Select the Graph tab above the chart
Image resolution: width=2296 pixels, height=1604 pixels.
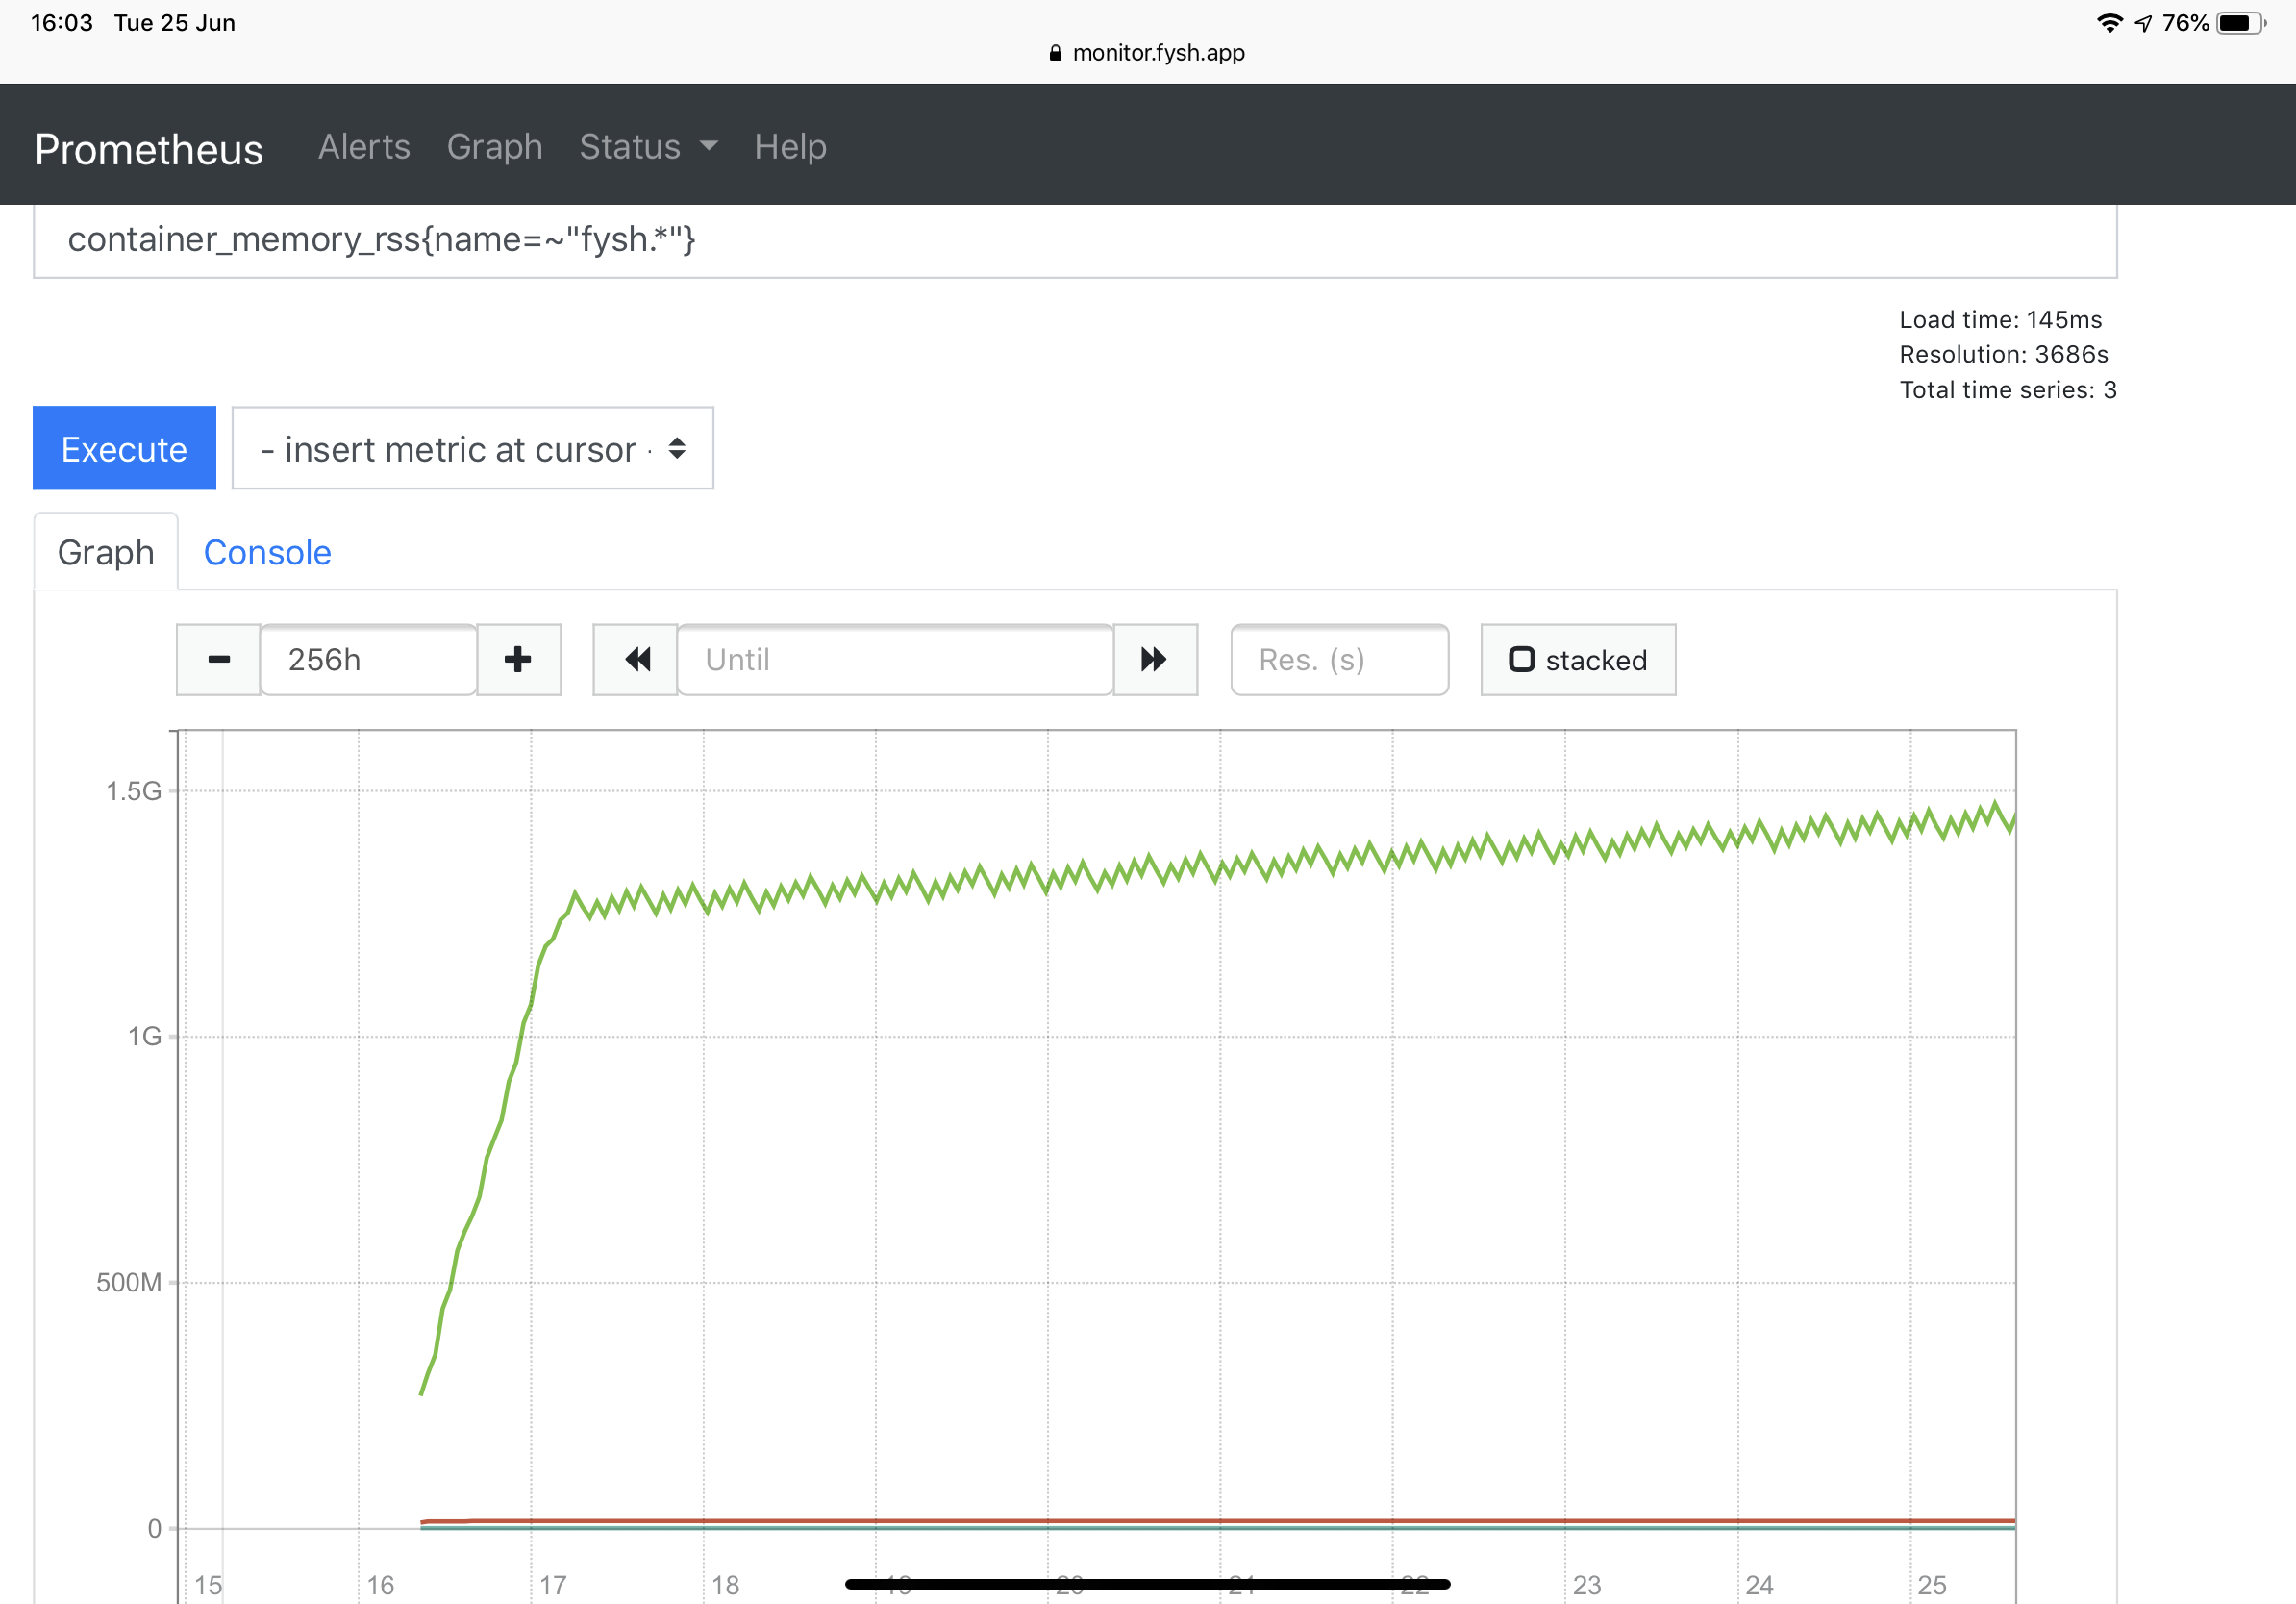105,552
